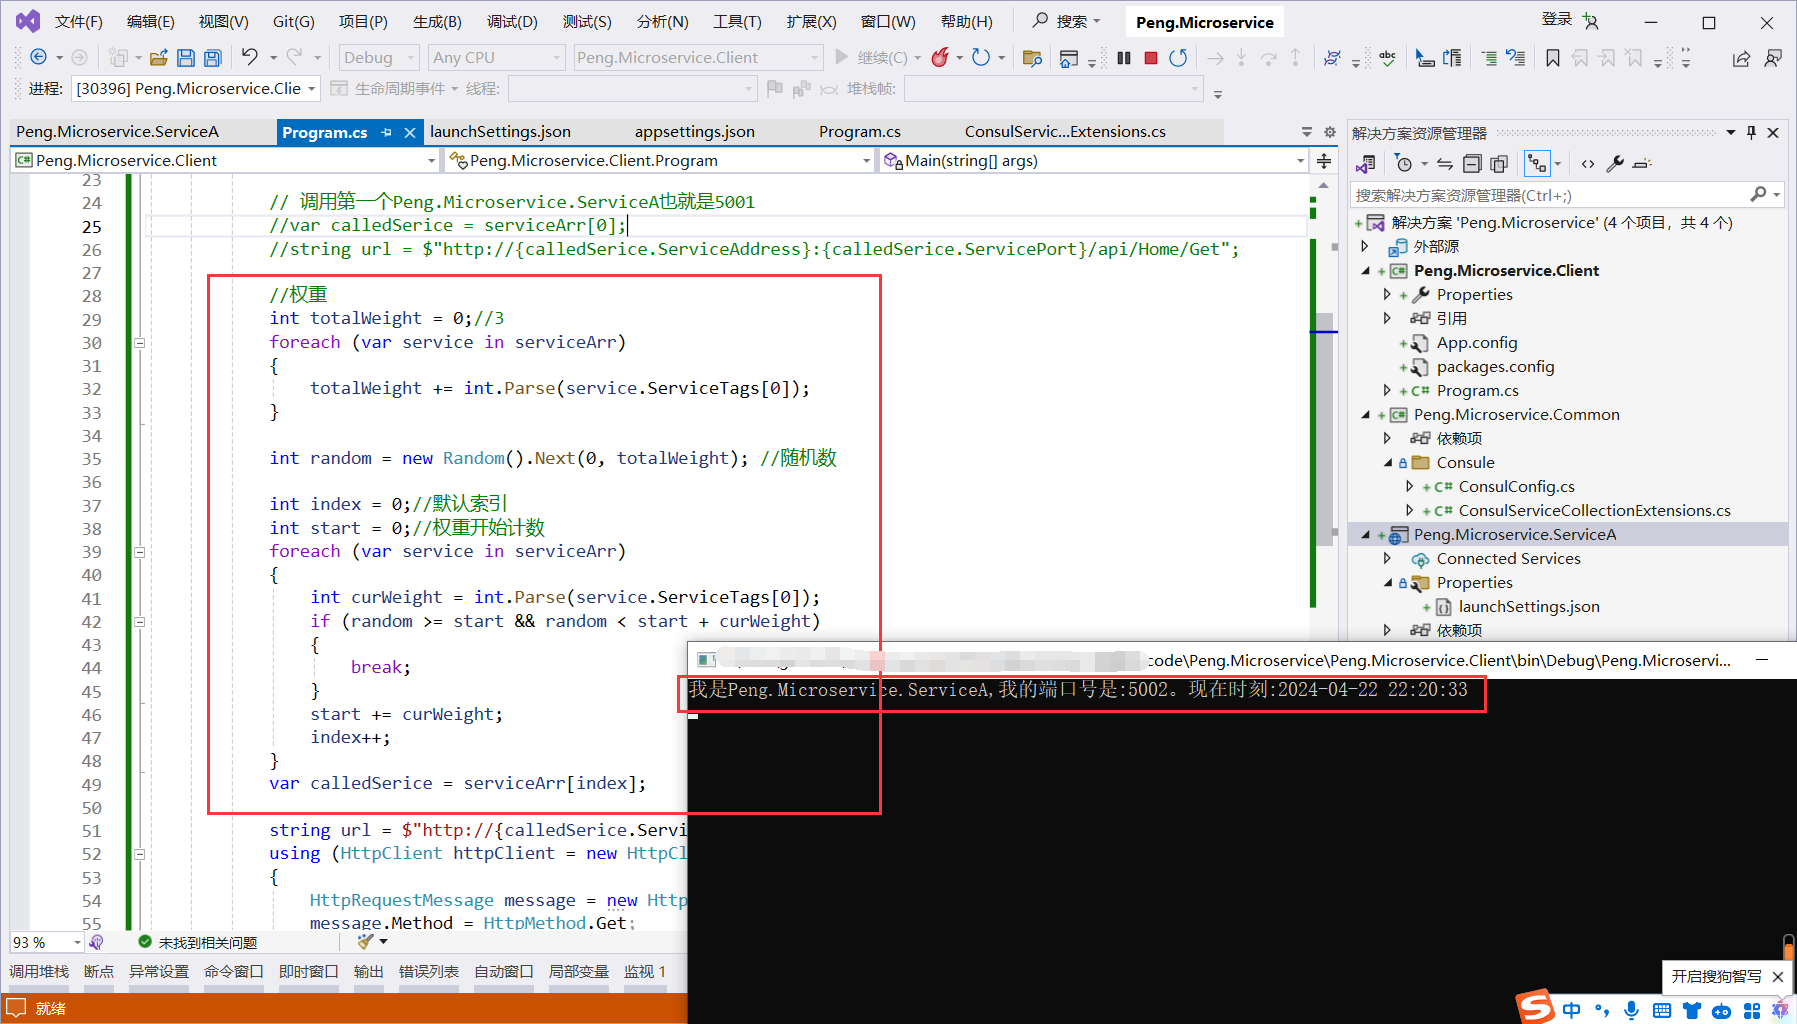
Task: Undo the last edit with the Undo icon
Action: click(x=250, y=57)
